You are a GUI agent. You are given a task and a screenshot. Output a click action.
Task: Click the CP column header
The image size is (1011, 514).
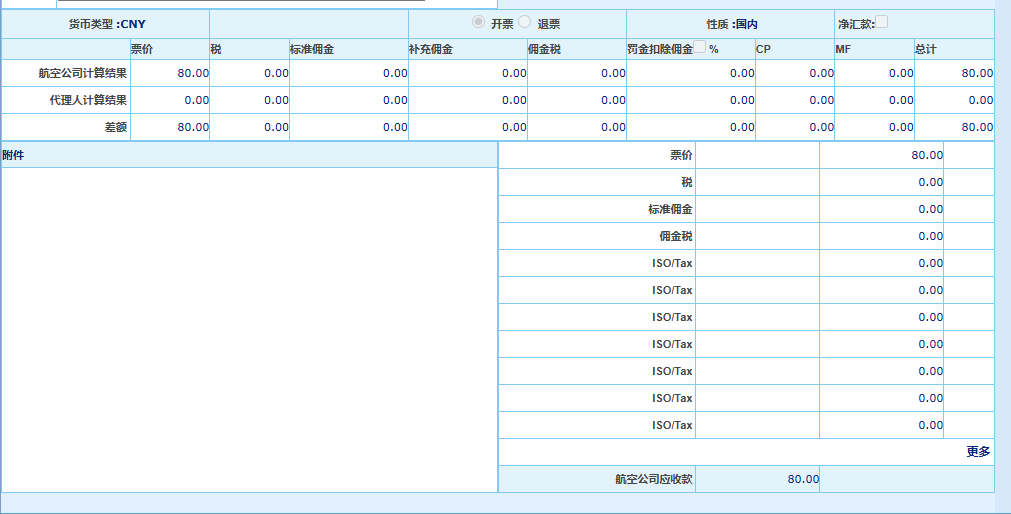point(763,49)
